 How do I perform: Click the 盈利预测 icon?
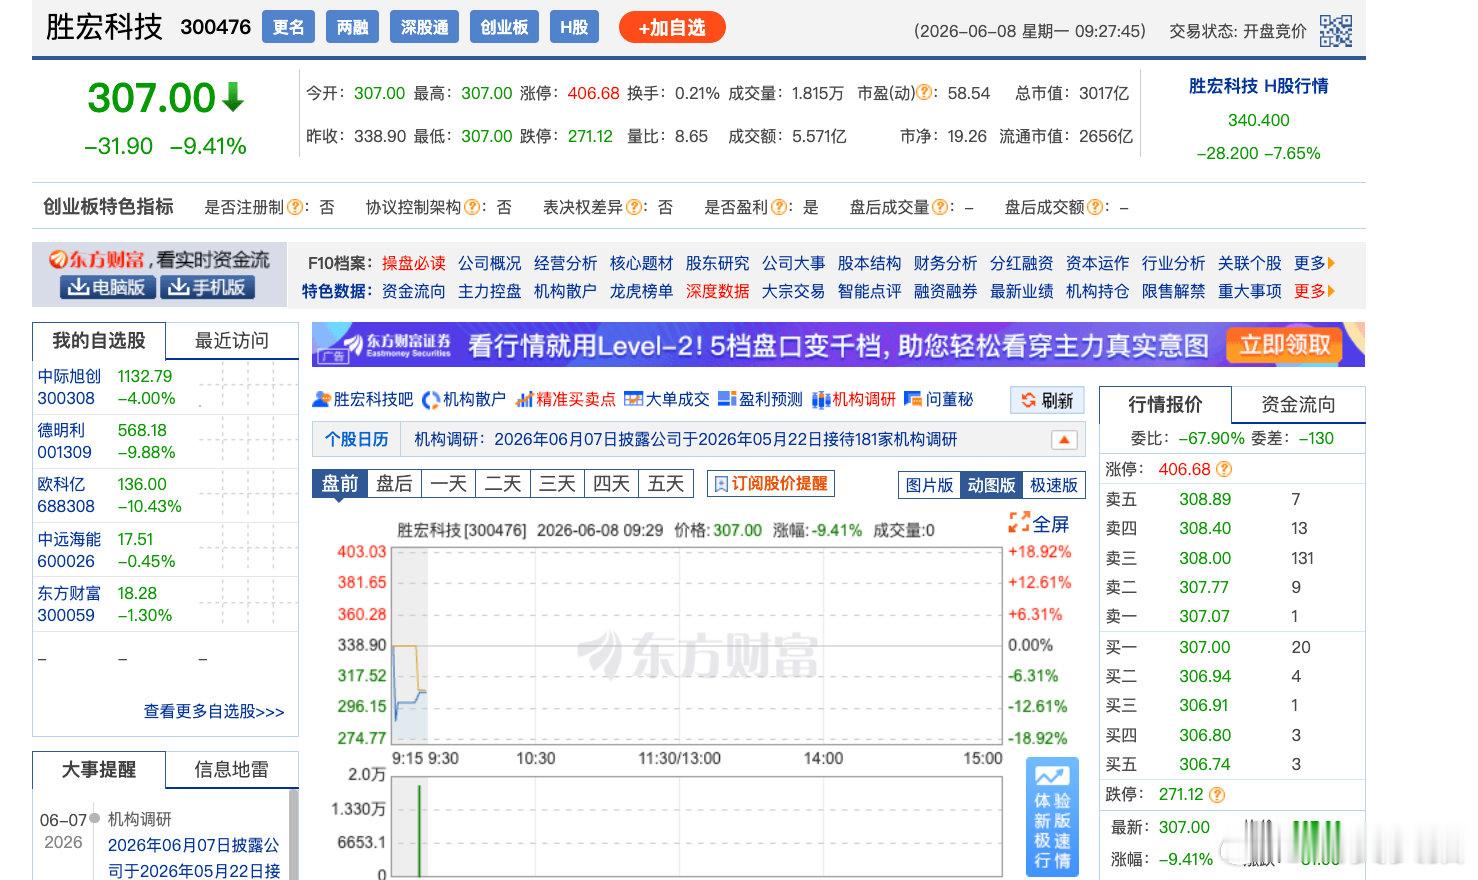point(727,400)
